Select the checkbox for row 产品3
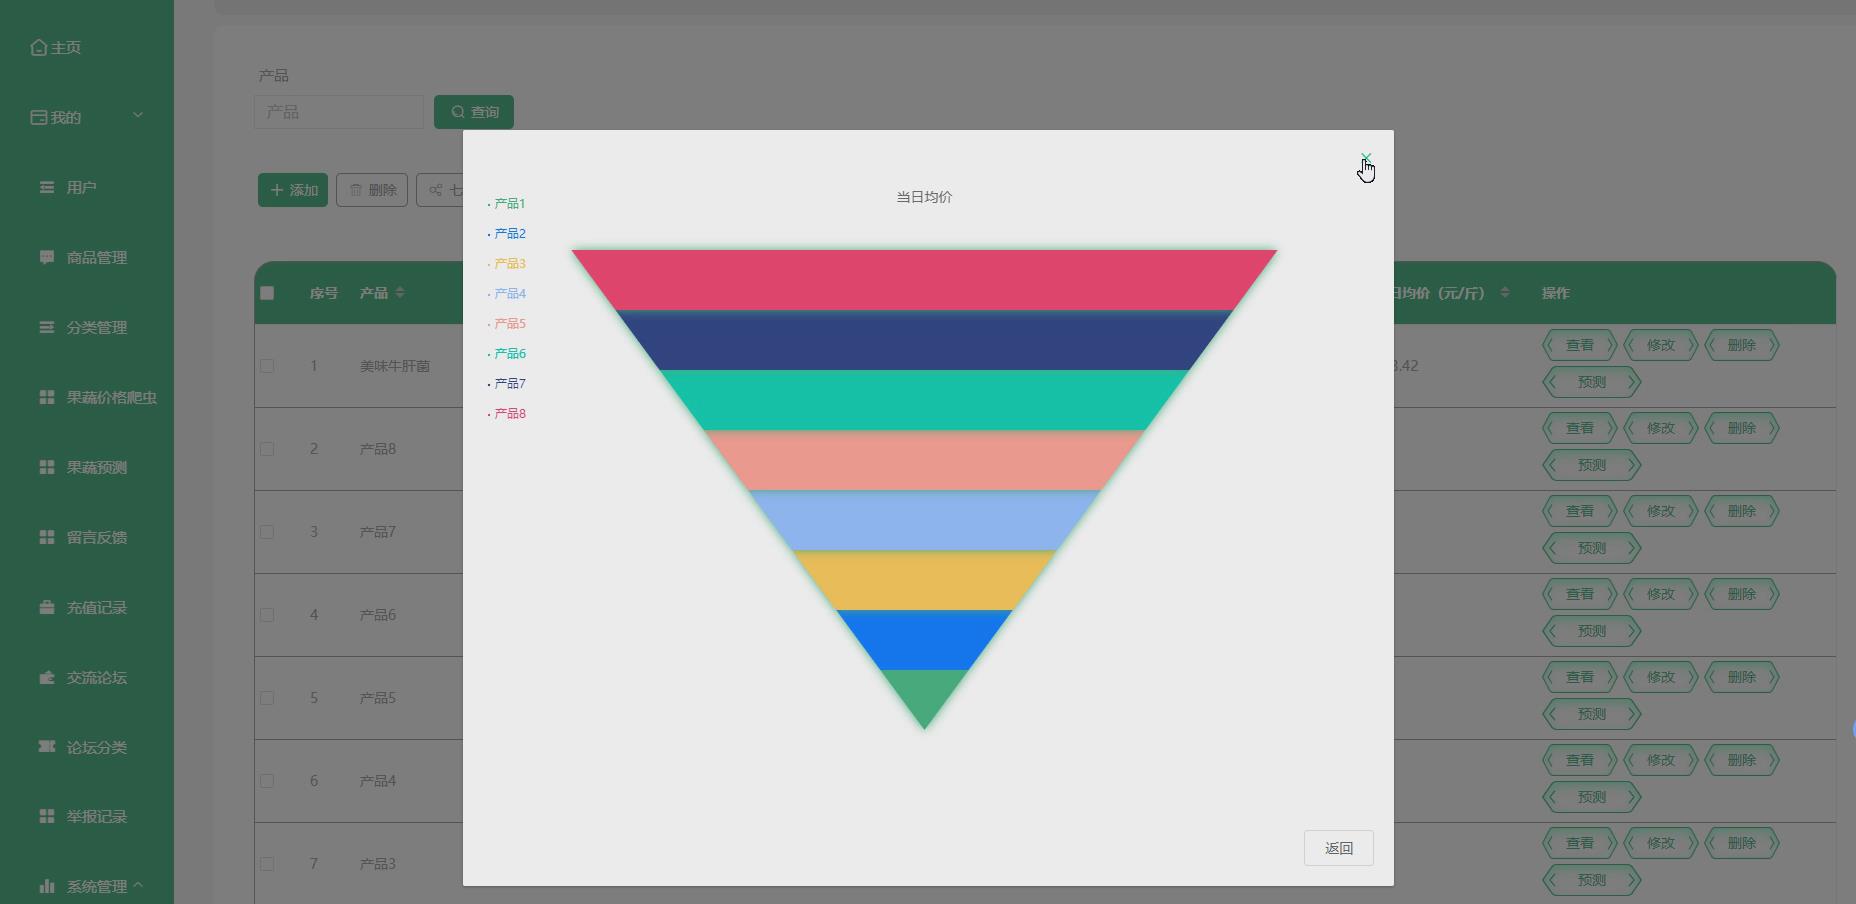The width and height of the screenshot is (1856, 904). tap(267, 864)
